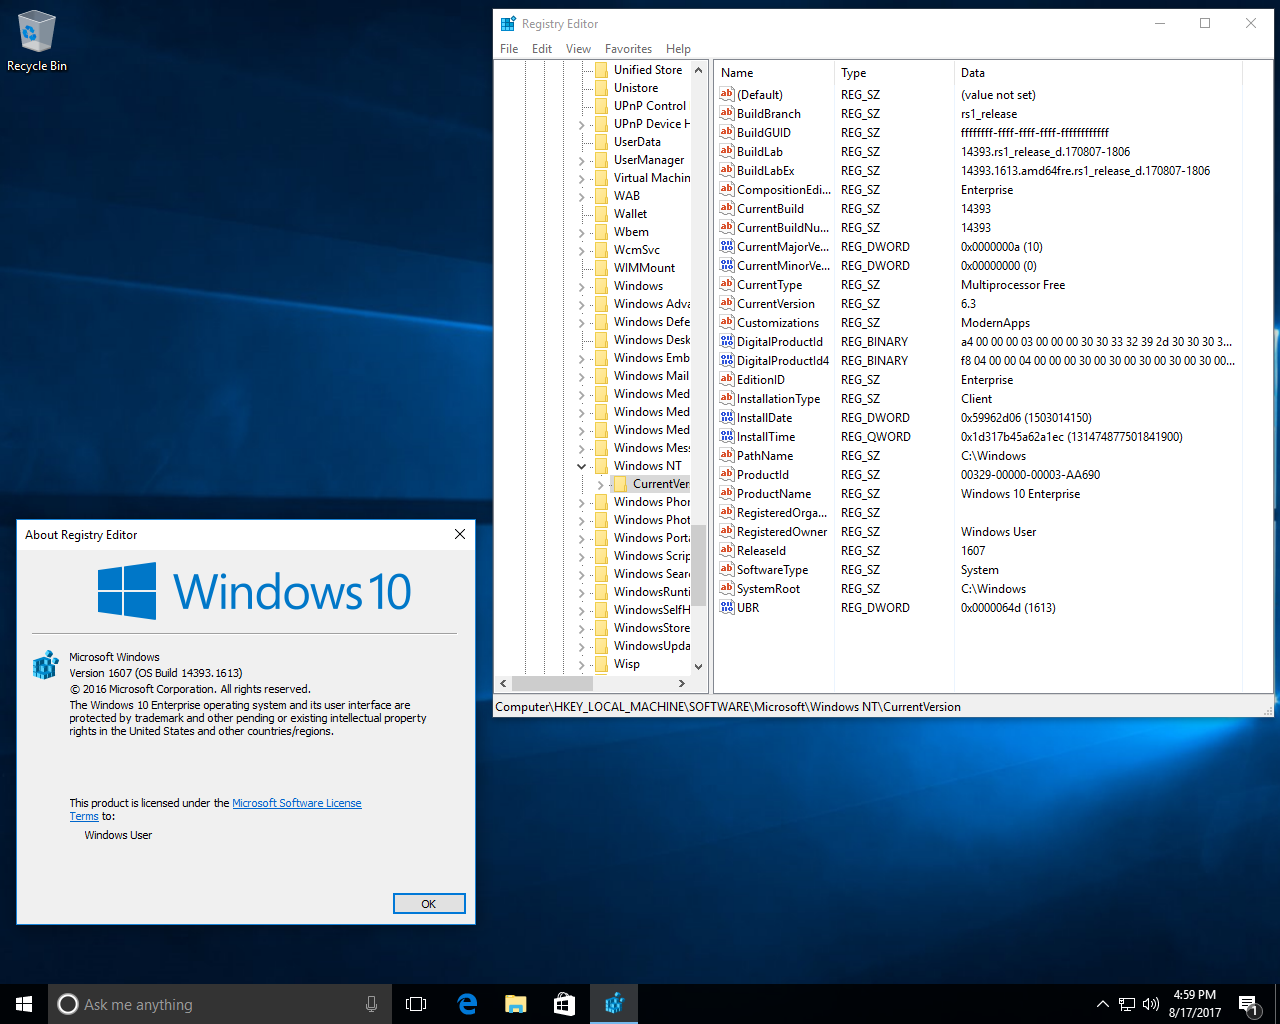
Task: Click the Cortana microphone icon
Action: coord(371,1004)
